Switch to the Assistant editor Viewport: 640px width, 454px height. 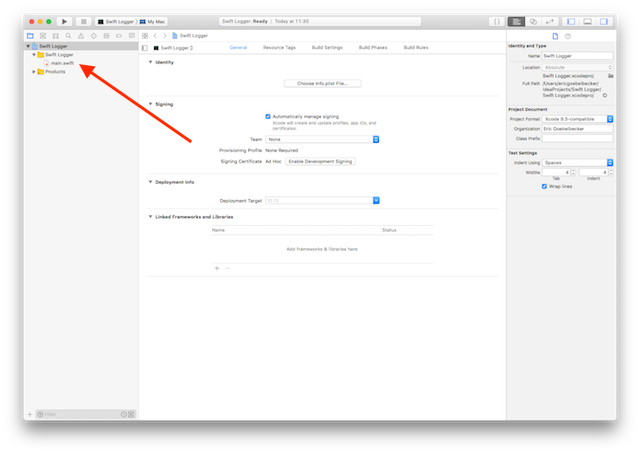coord(533,20)
